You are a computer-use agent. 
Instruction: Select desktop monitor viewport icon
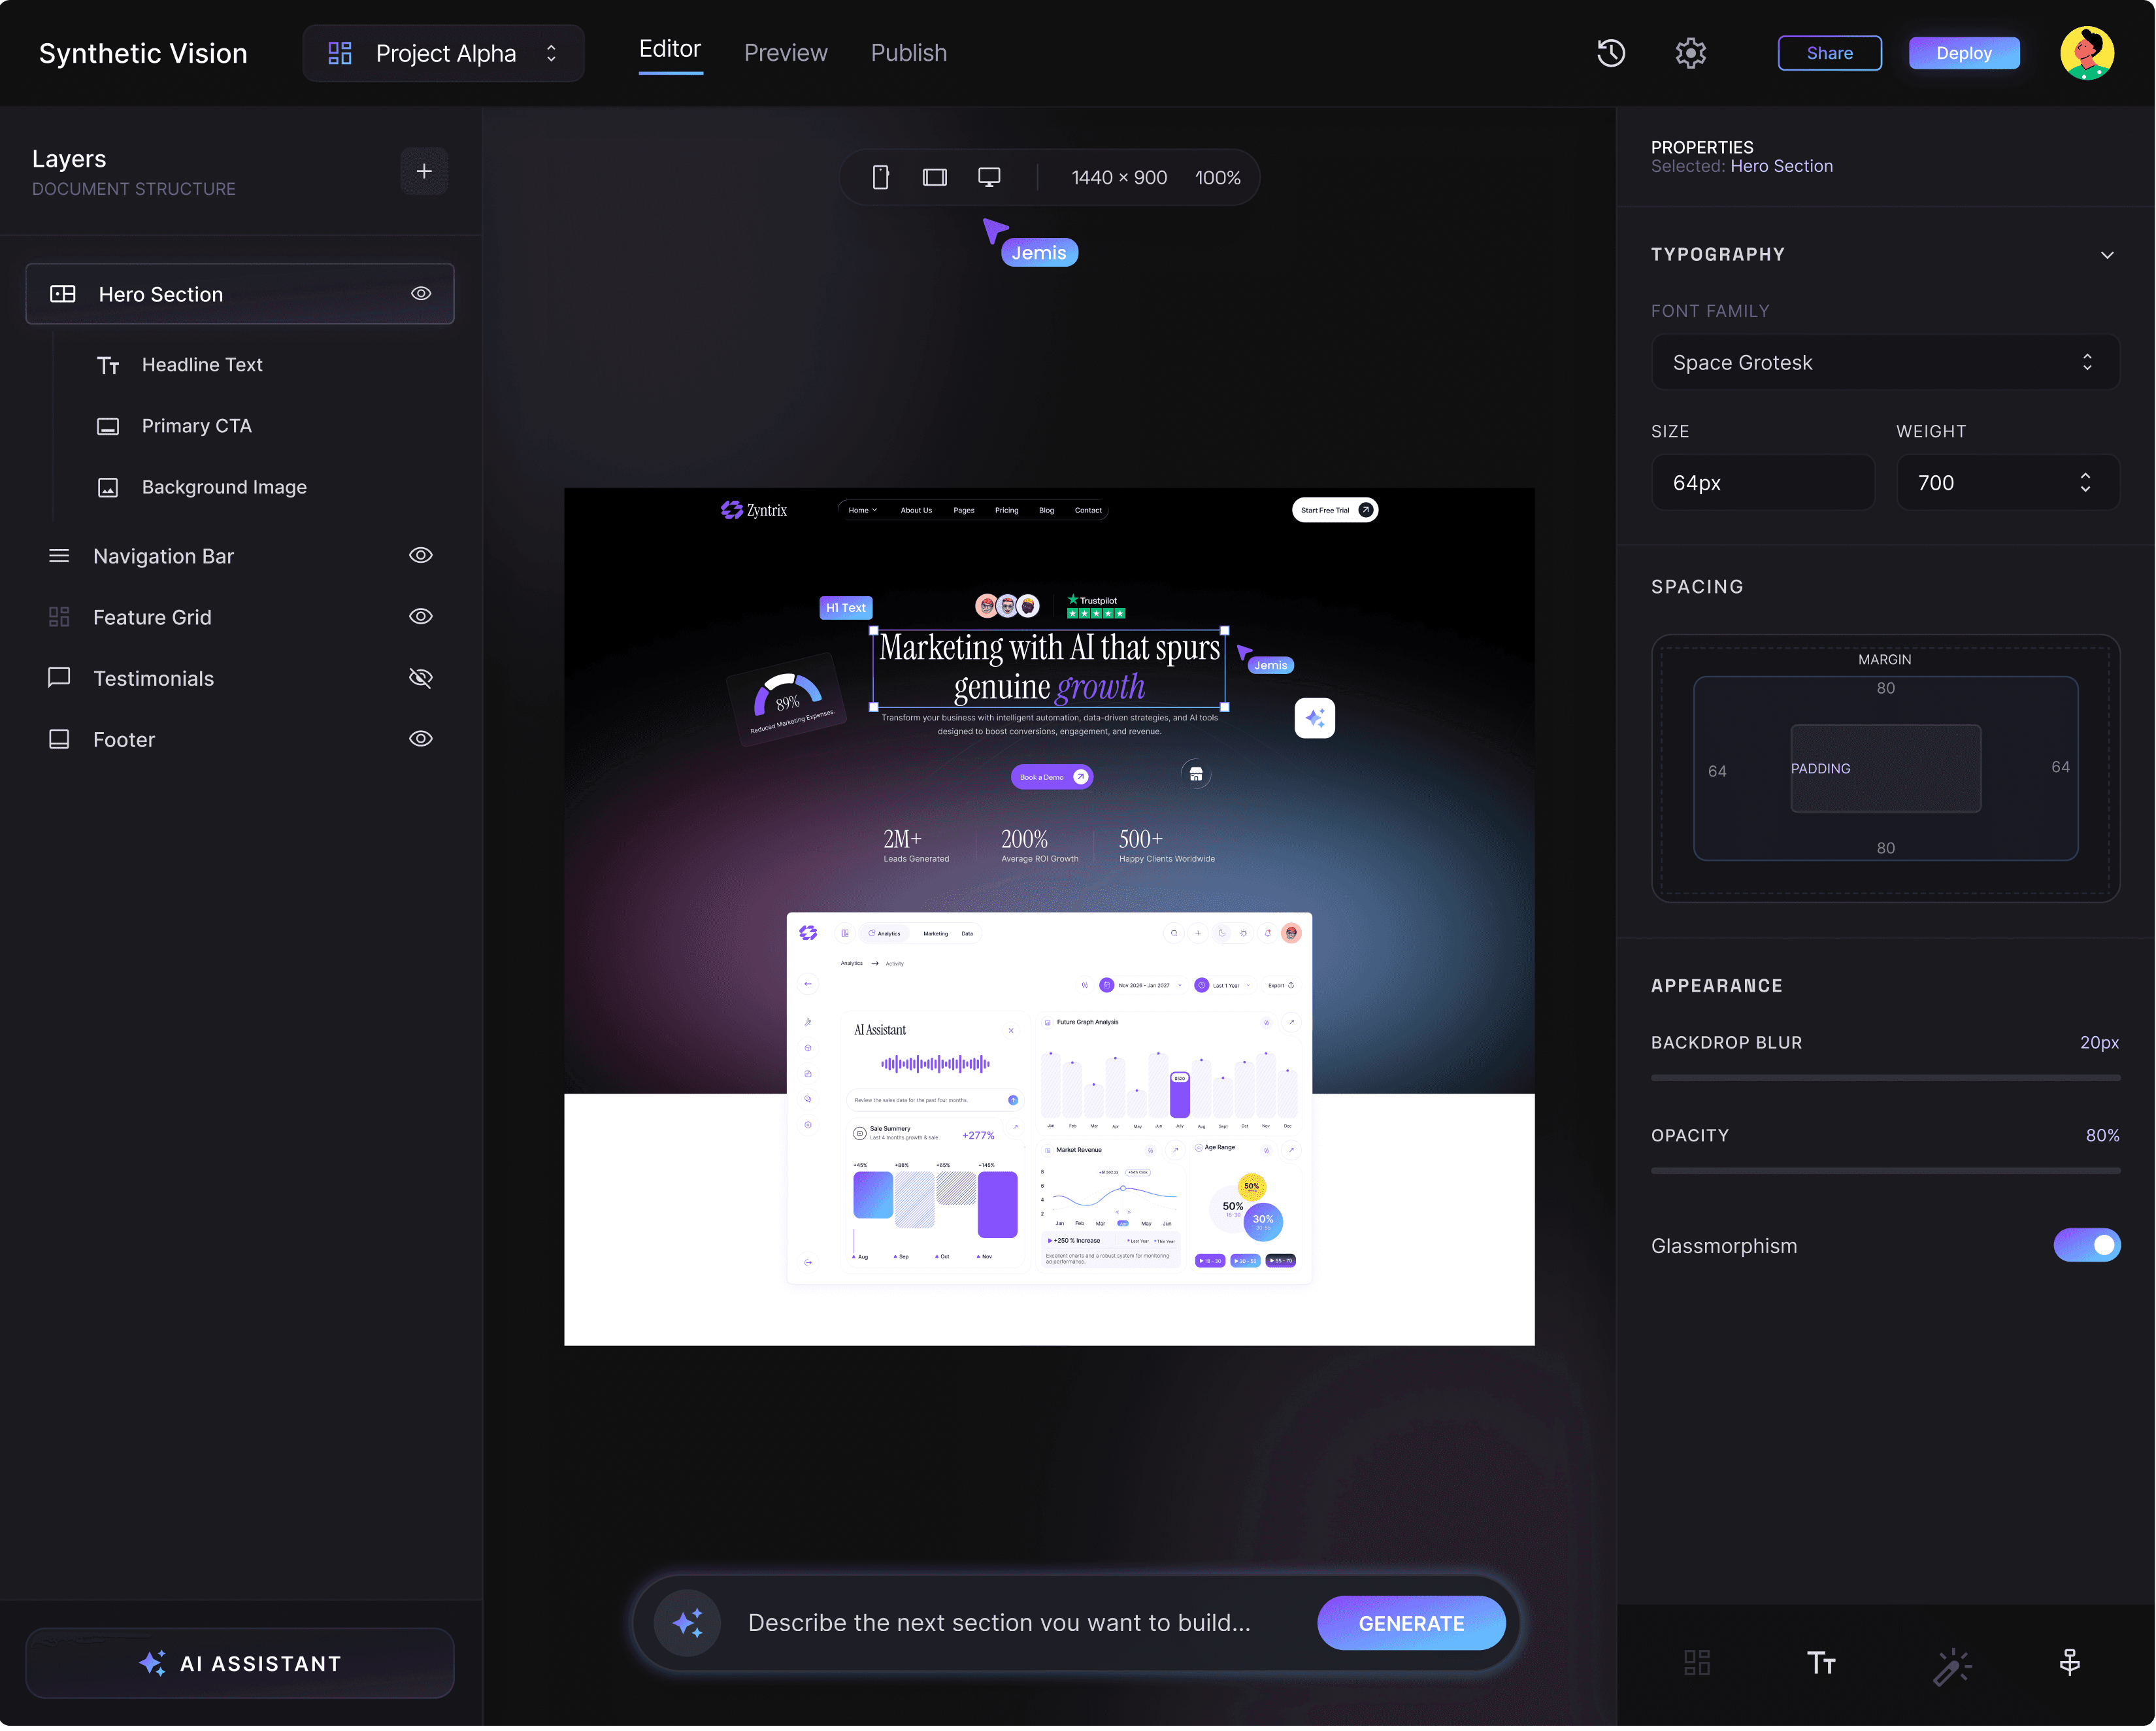point(988,177)
